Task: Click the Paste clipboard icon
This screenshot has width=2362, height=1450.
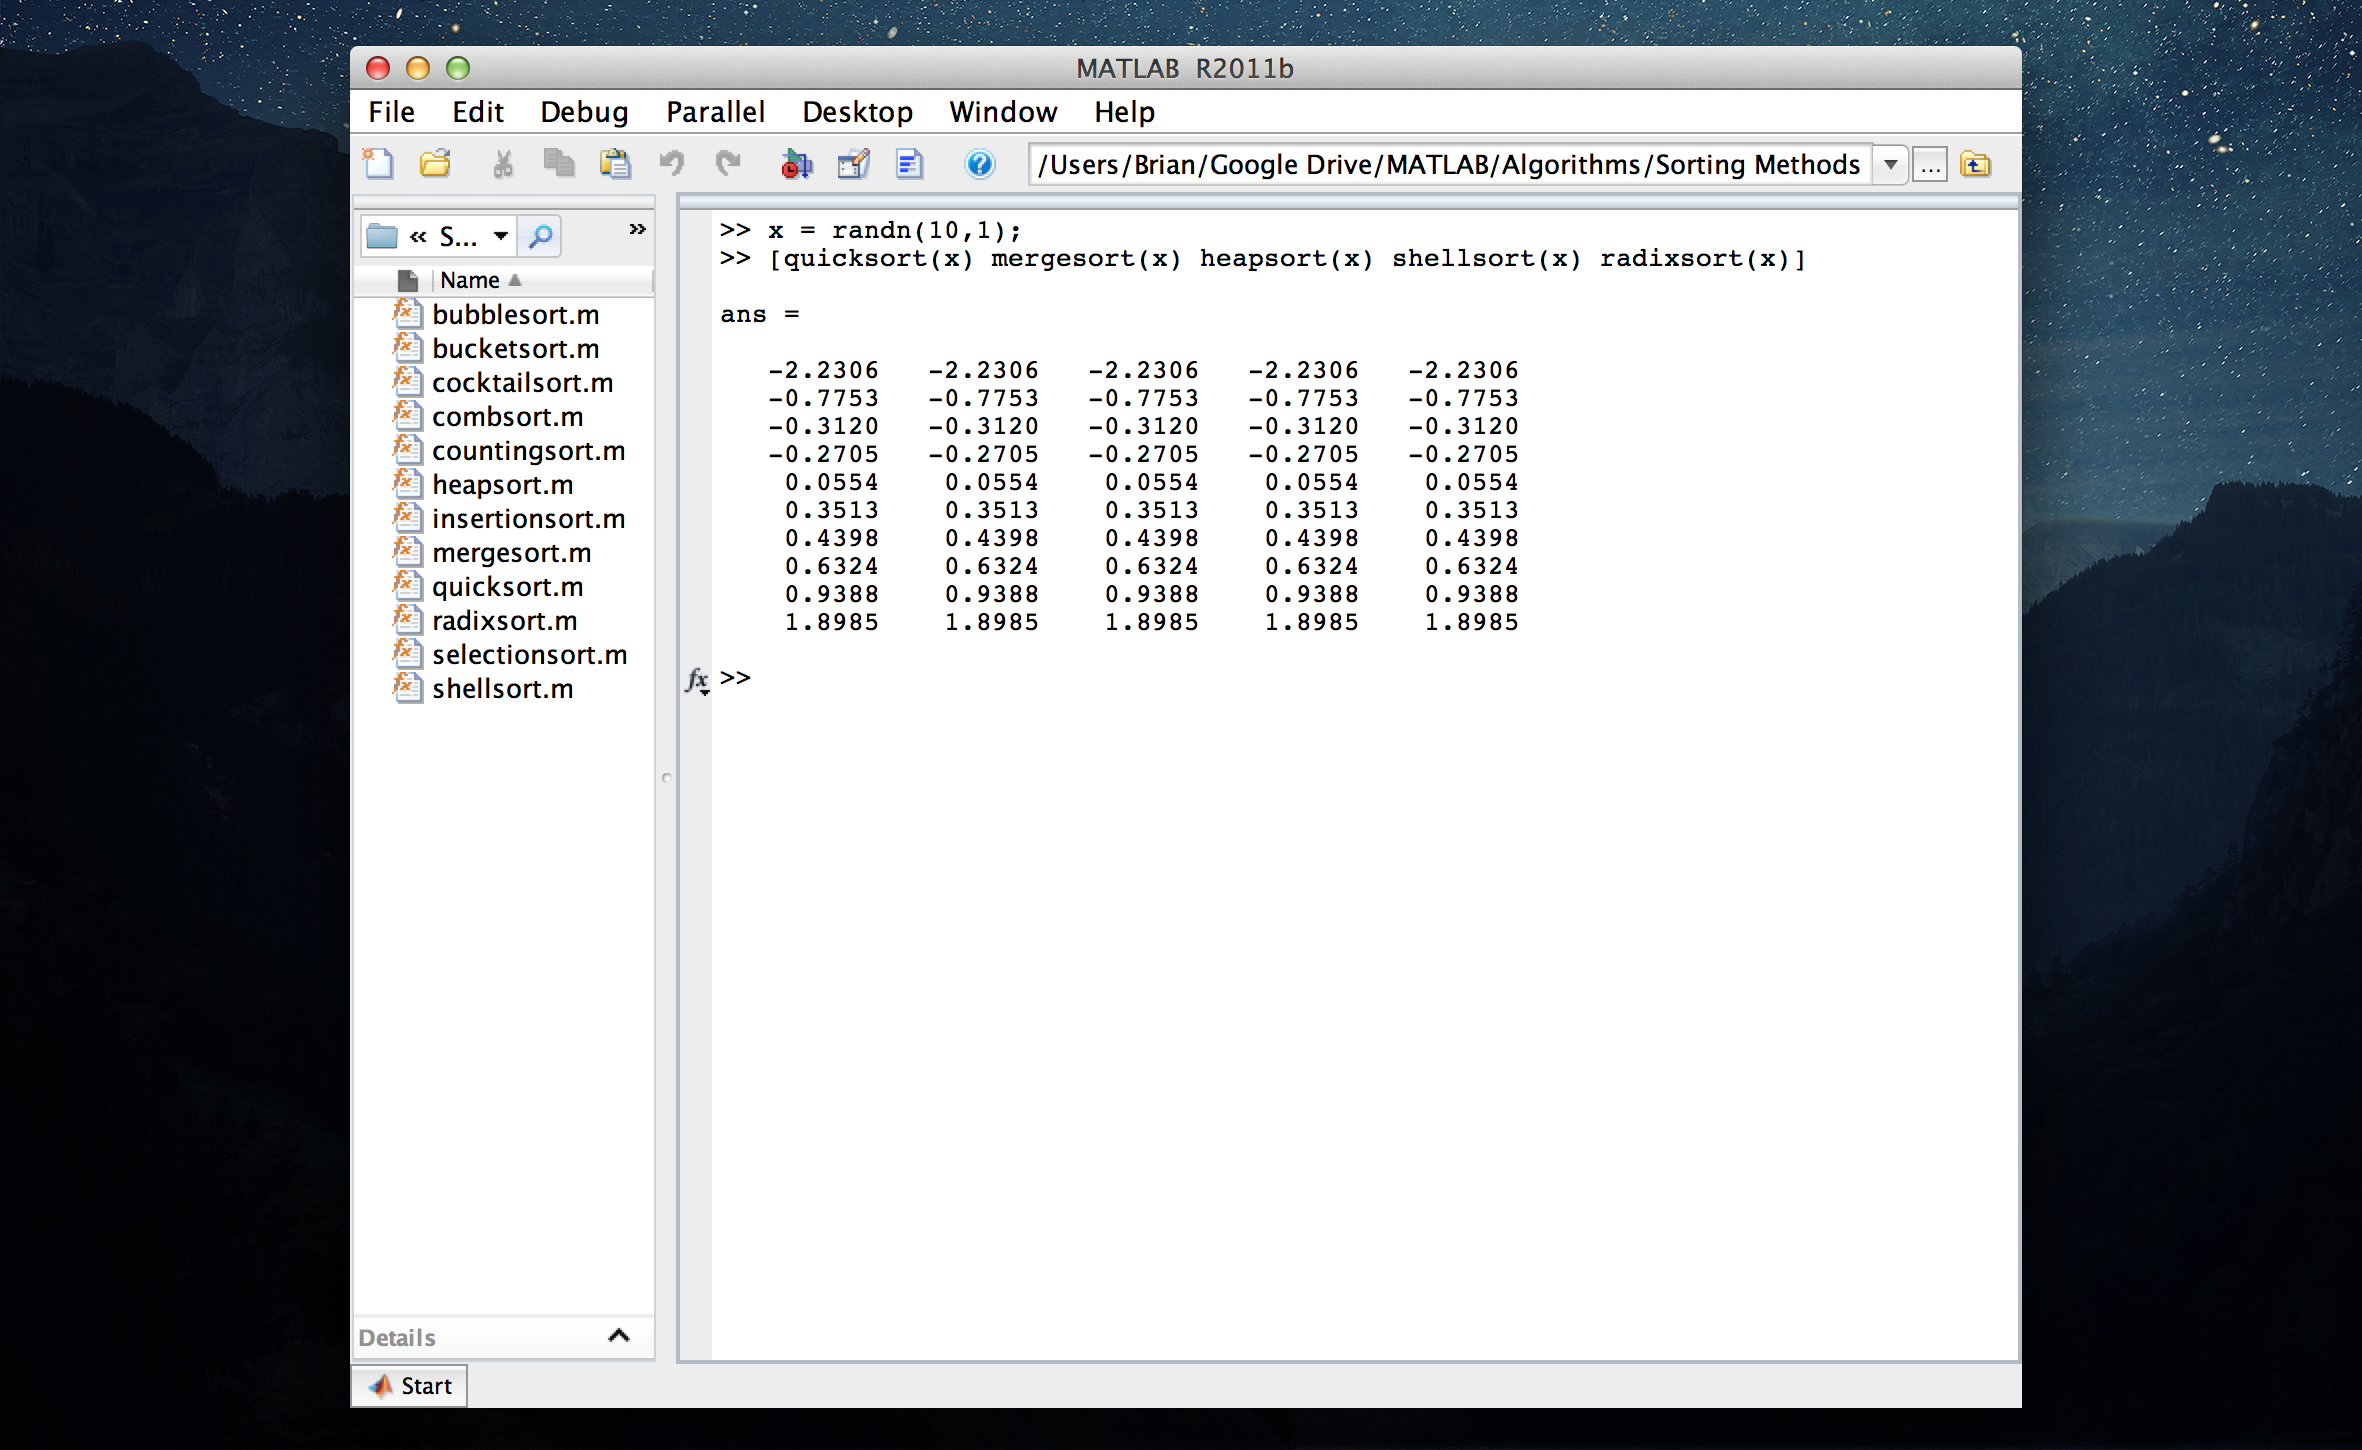Action: 615,164
